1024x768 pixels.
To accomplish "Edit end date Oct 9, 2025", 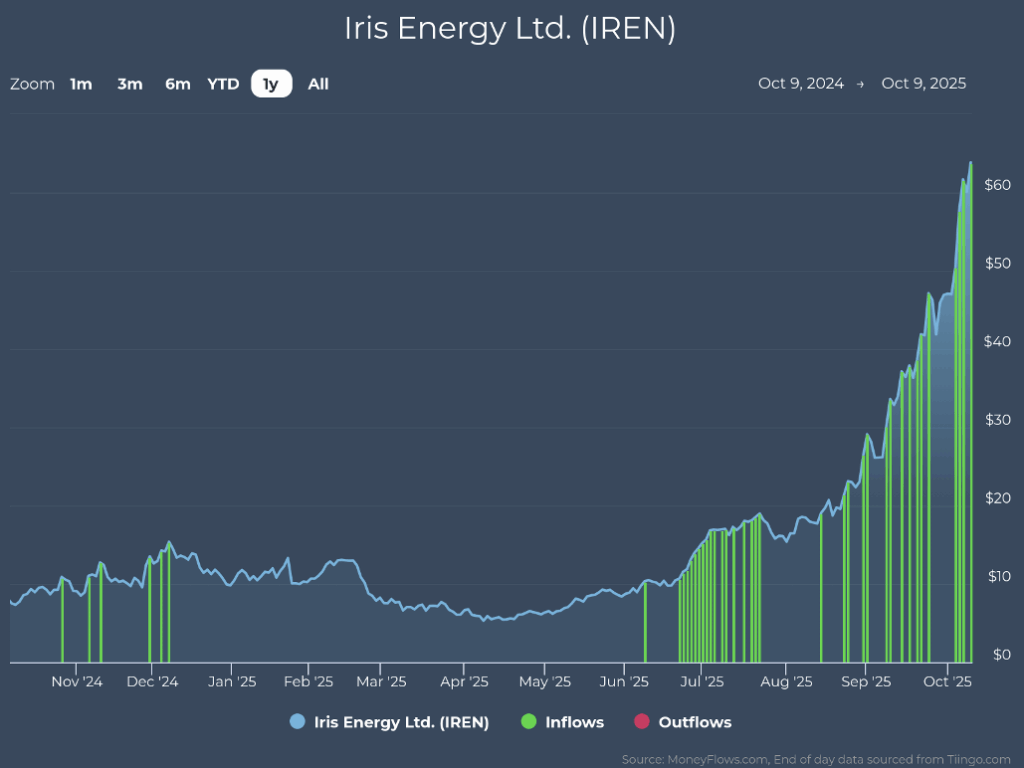I will [x=923, y=84].
